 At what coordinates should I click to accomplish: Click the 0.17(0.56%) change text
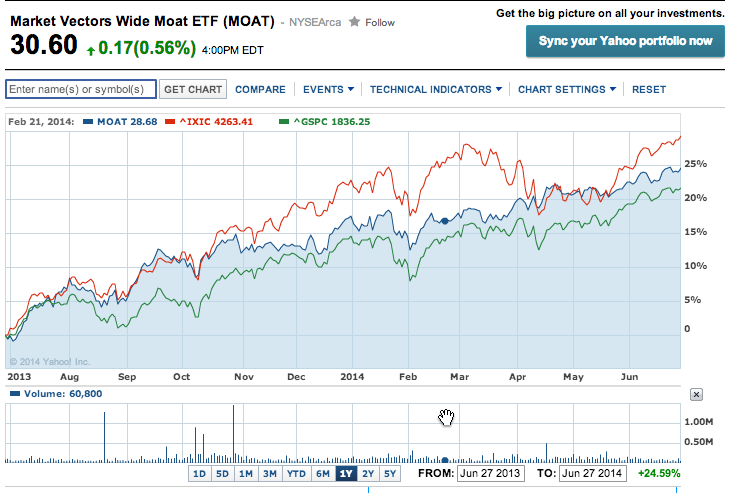[147, 48]
